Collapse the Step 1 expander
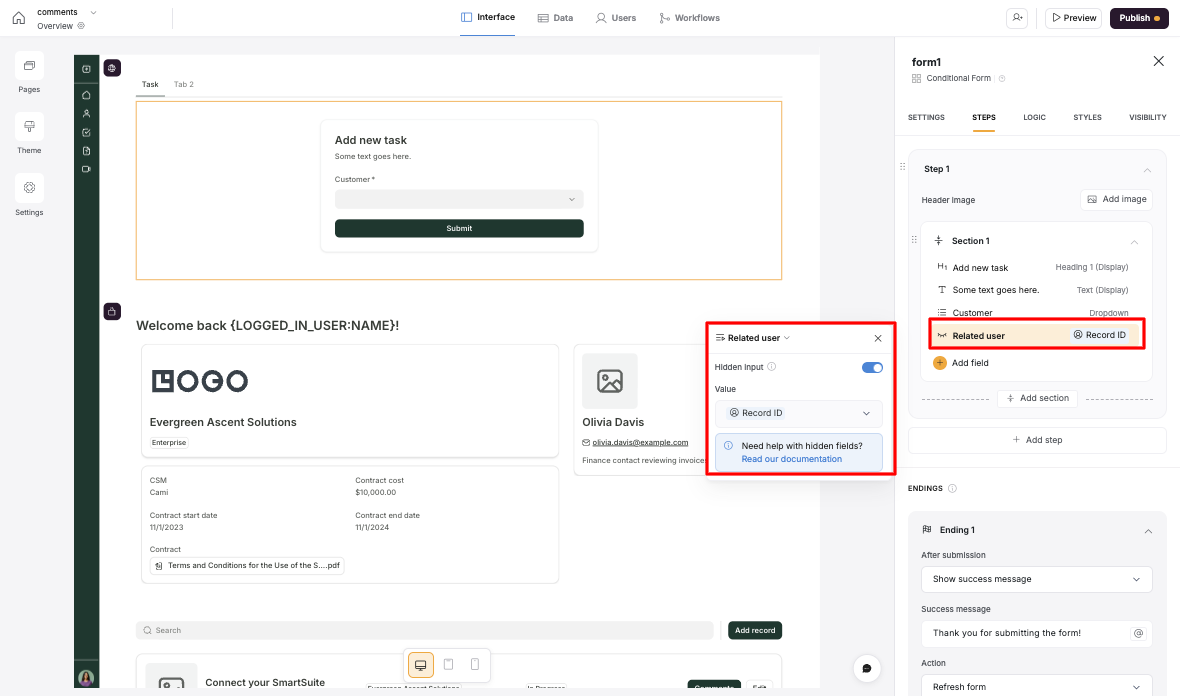Viewport: 1180px width, 696px height. [1147, 170]
